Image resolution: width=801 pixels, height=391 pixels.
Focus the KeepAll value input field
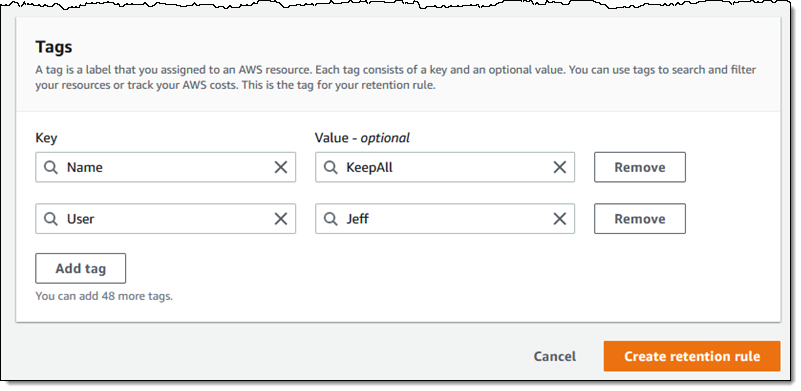pyautogui.click(x=445, y=167)
